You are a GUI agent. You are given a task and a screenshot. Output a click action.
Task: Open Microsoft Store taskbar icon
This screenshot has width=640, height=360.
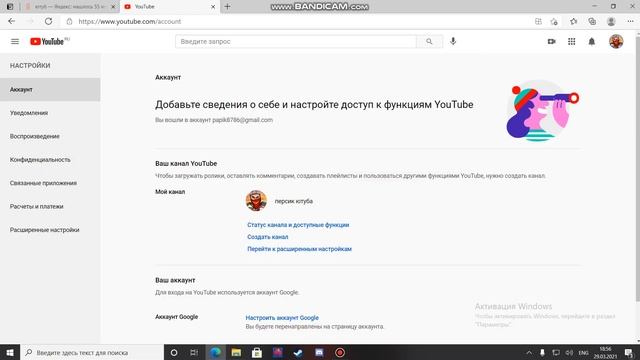point(257,352)
